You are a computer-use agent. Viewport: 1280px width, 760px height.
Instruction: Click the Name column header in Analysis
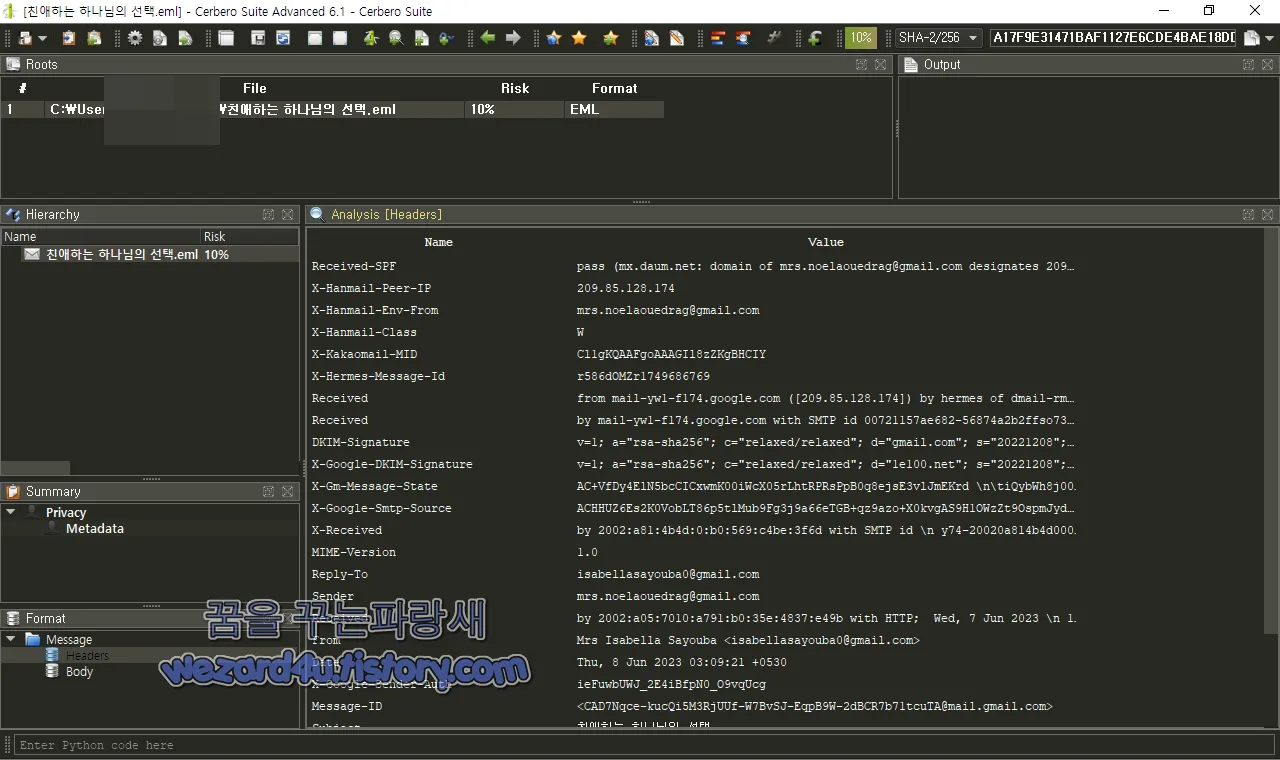438,242
